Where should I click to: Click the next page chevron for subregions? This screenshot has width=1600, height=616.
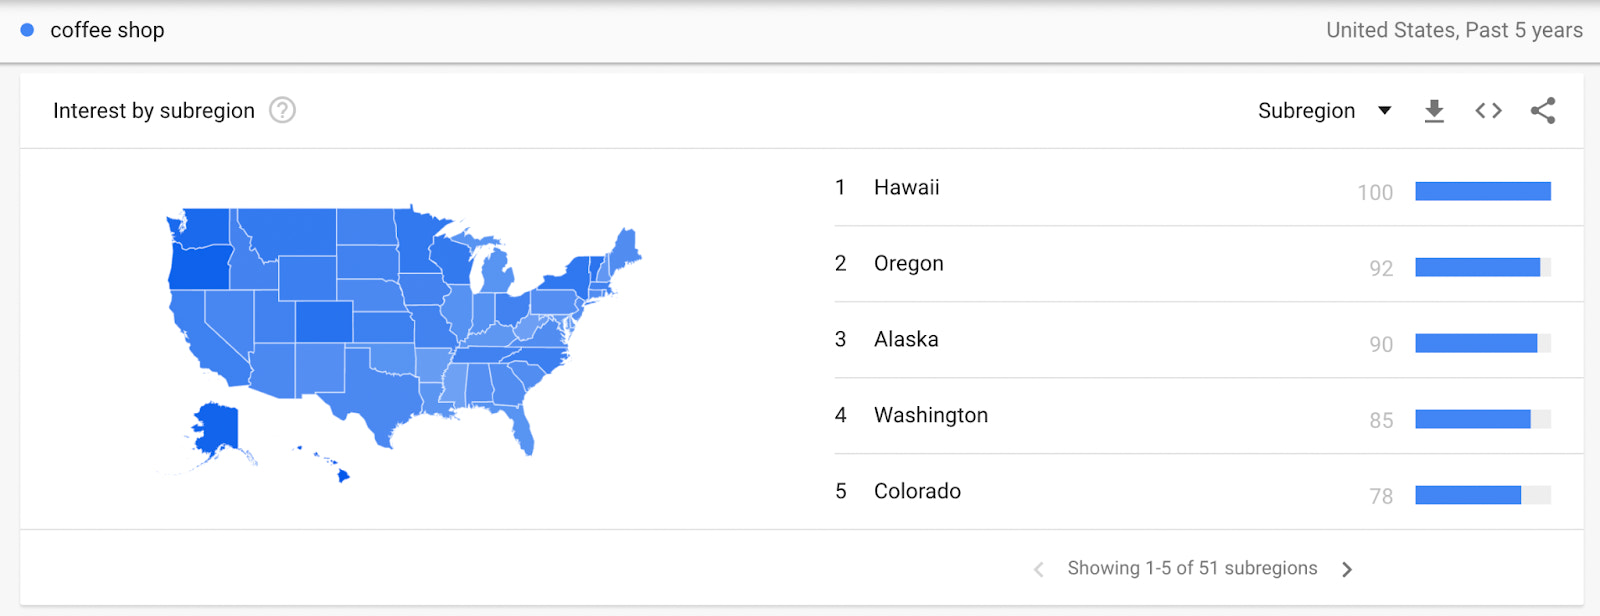(x=1346, y=568)
